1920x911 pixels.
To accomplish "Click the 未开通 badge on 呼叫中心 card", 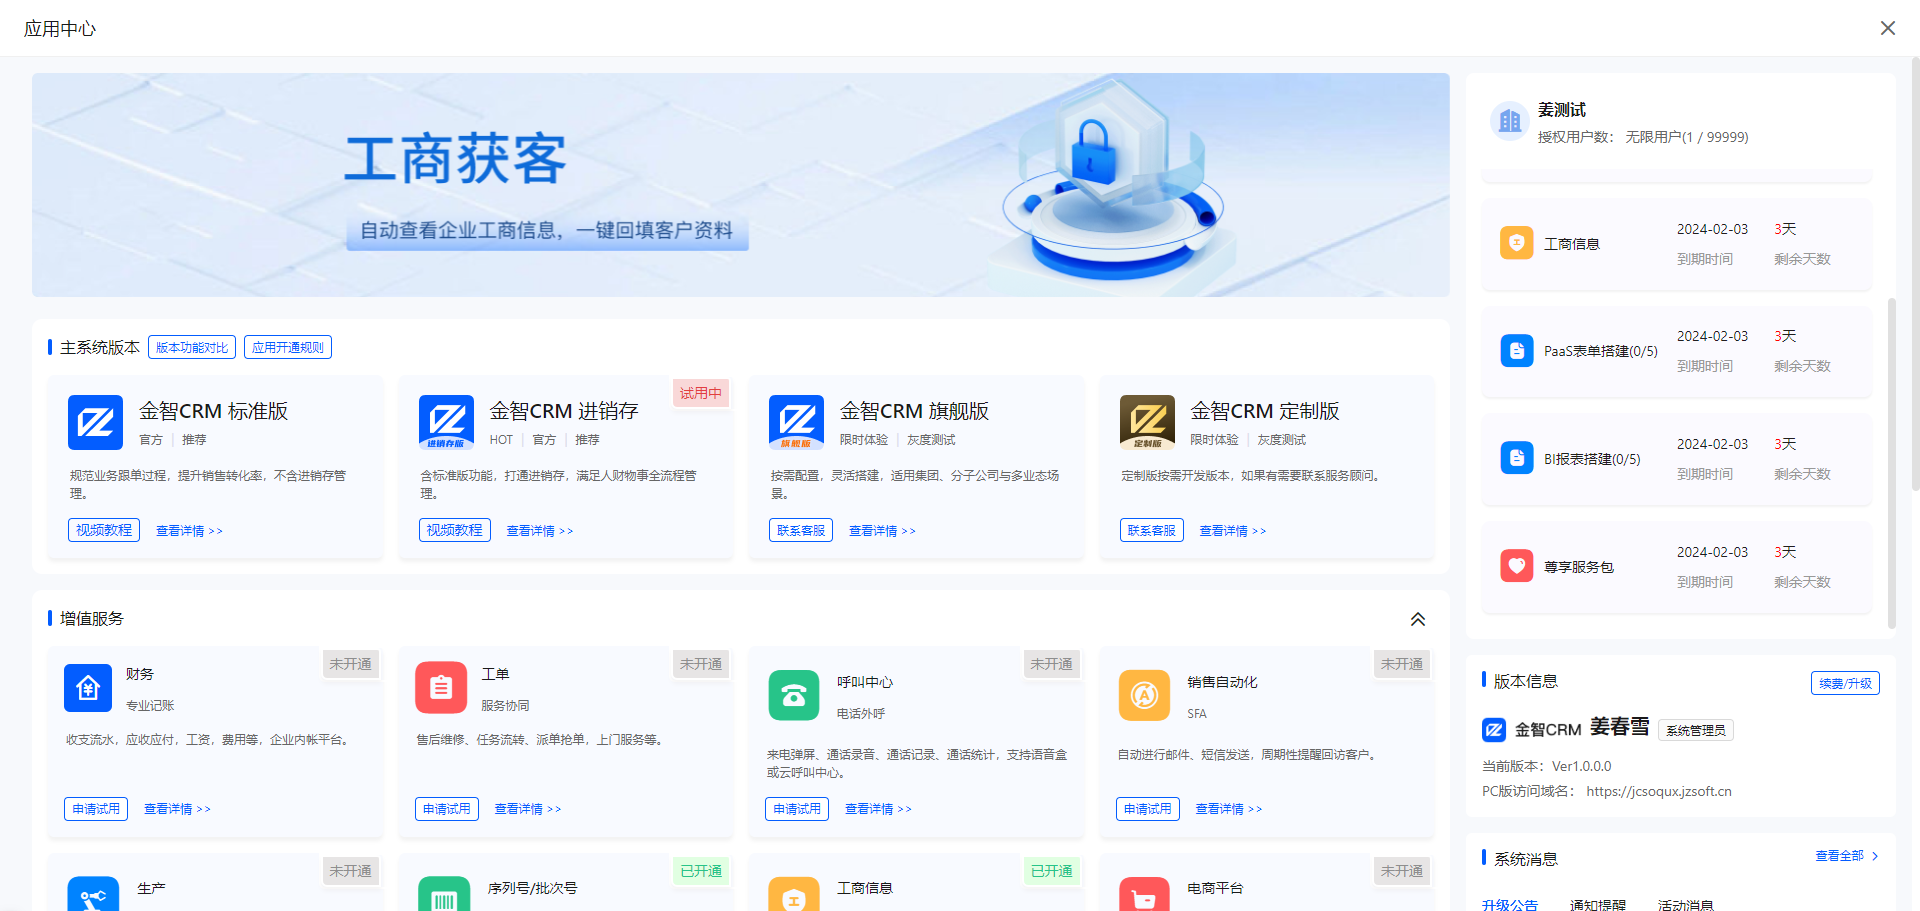I will [x=1052, y=664].
